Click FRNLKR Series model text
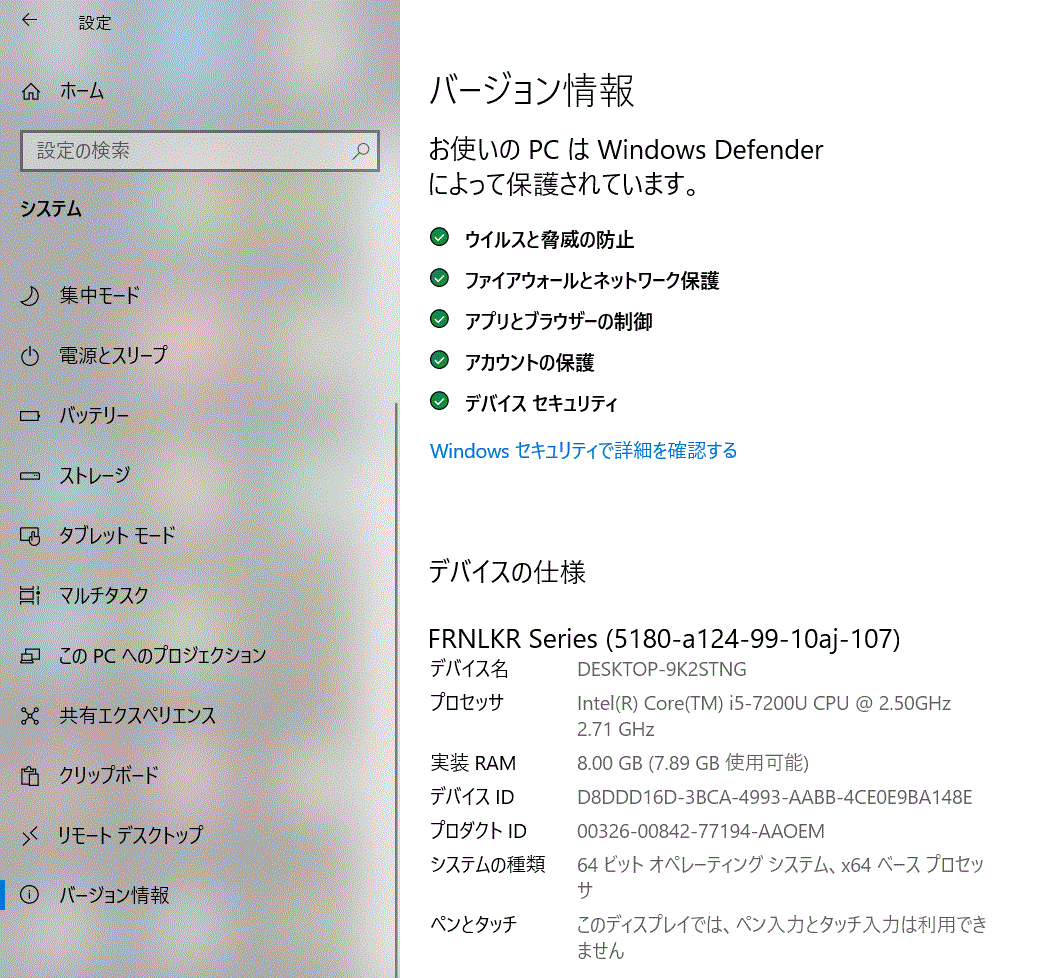 click(664, 639)
